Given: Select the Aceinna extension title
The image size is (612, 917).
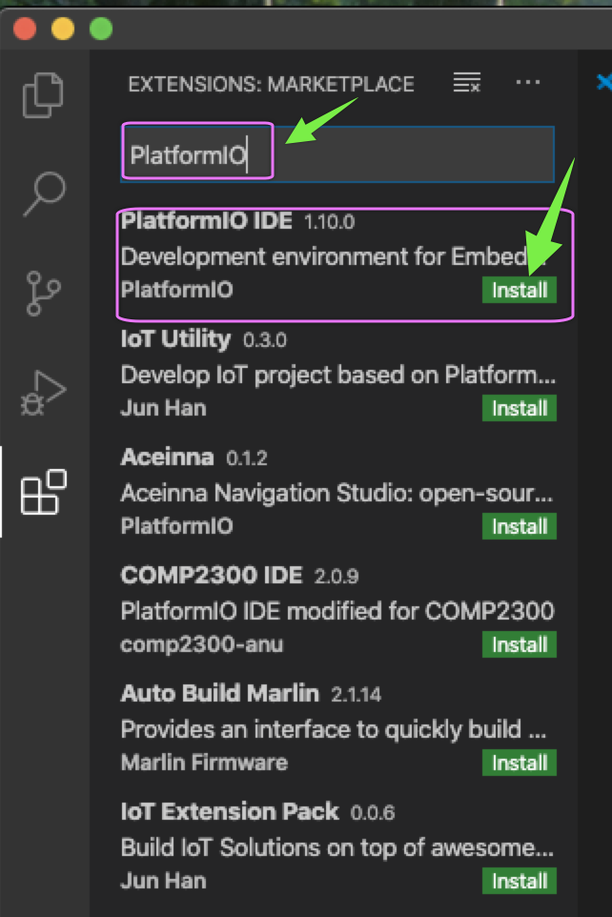Looking at the screenshot, I should click(x=167, y=458).
